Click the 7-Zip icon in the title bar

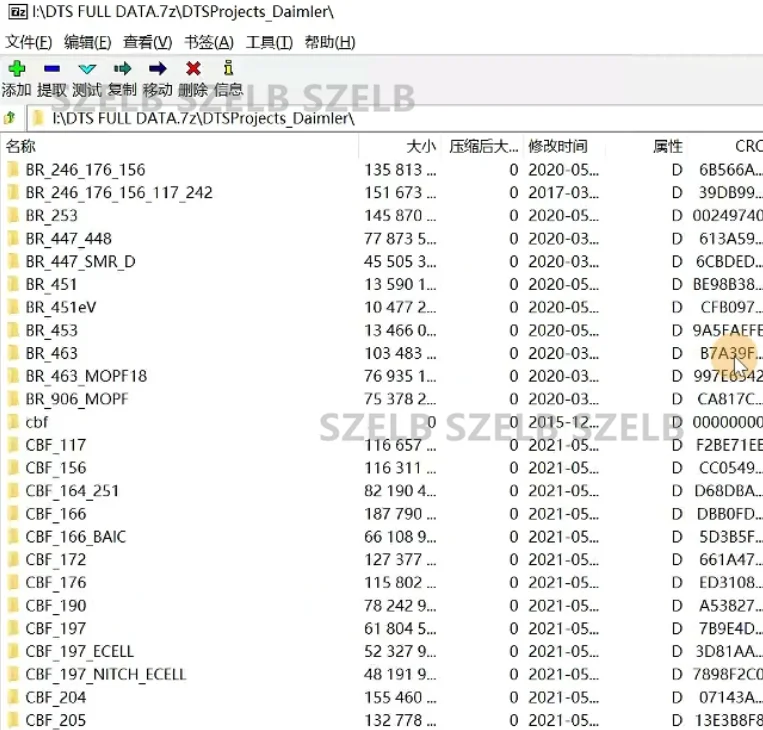click(18, 12)
